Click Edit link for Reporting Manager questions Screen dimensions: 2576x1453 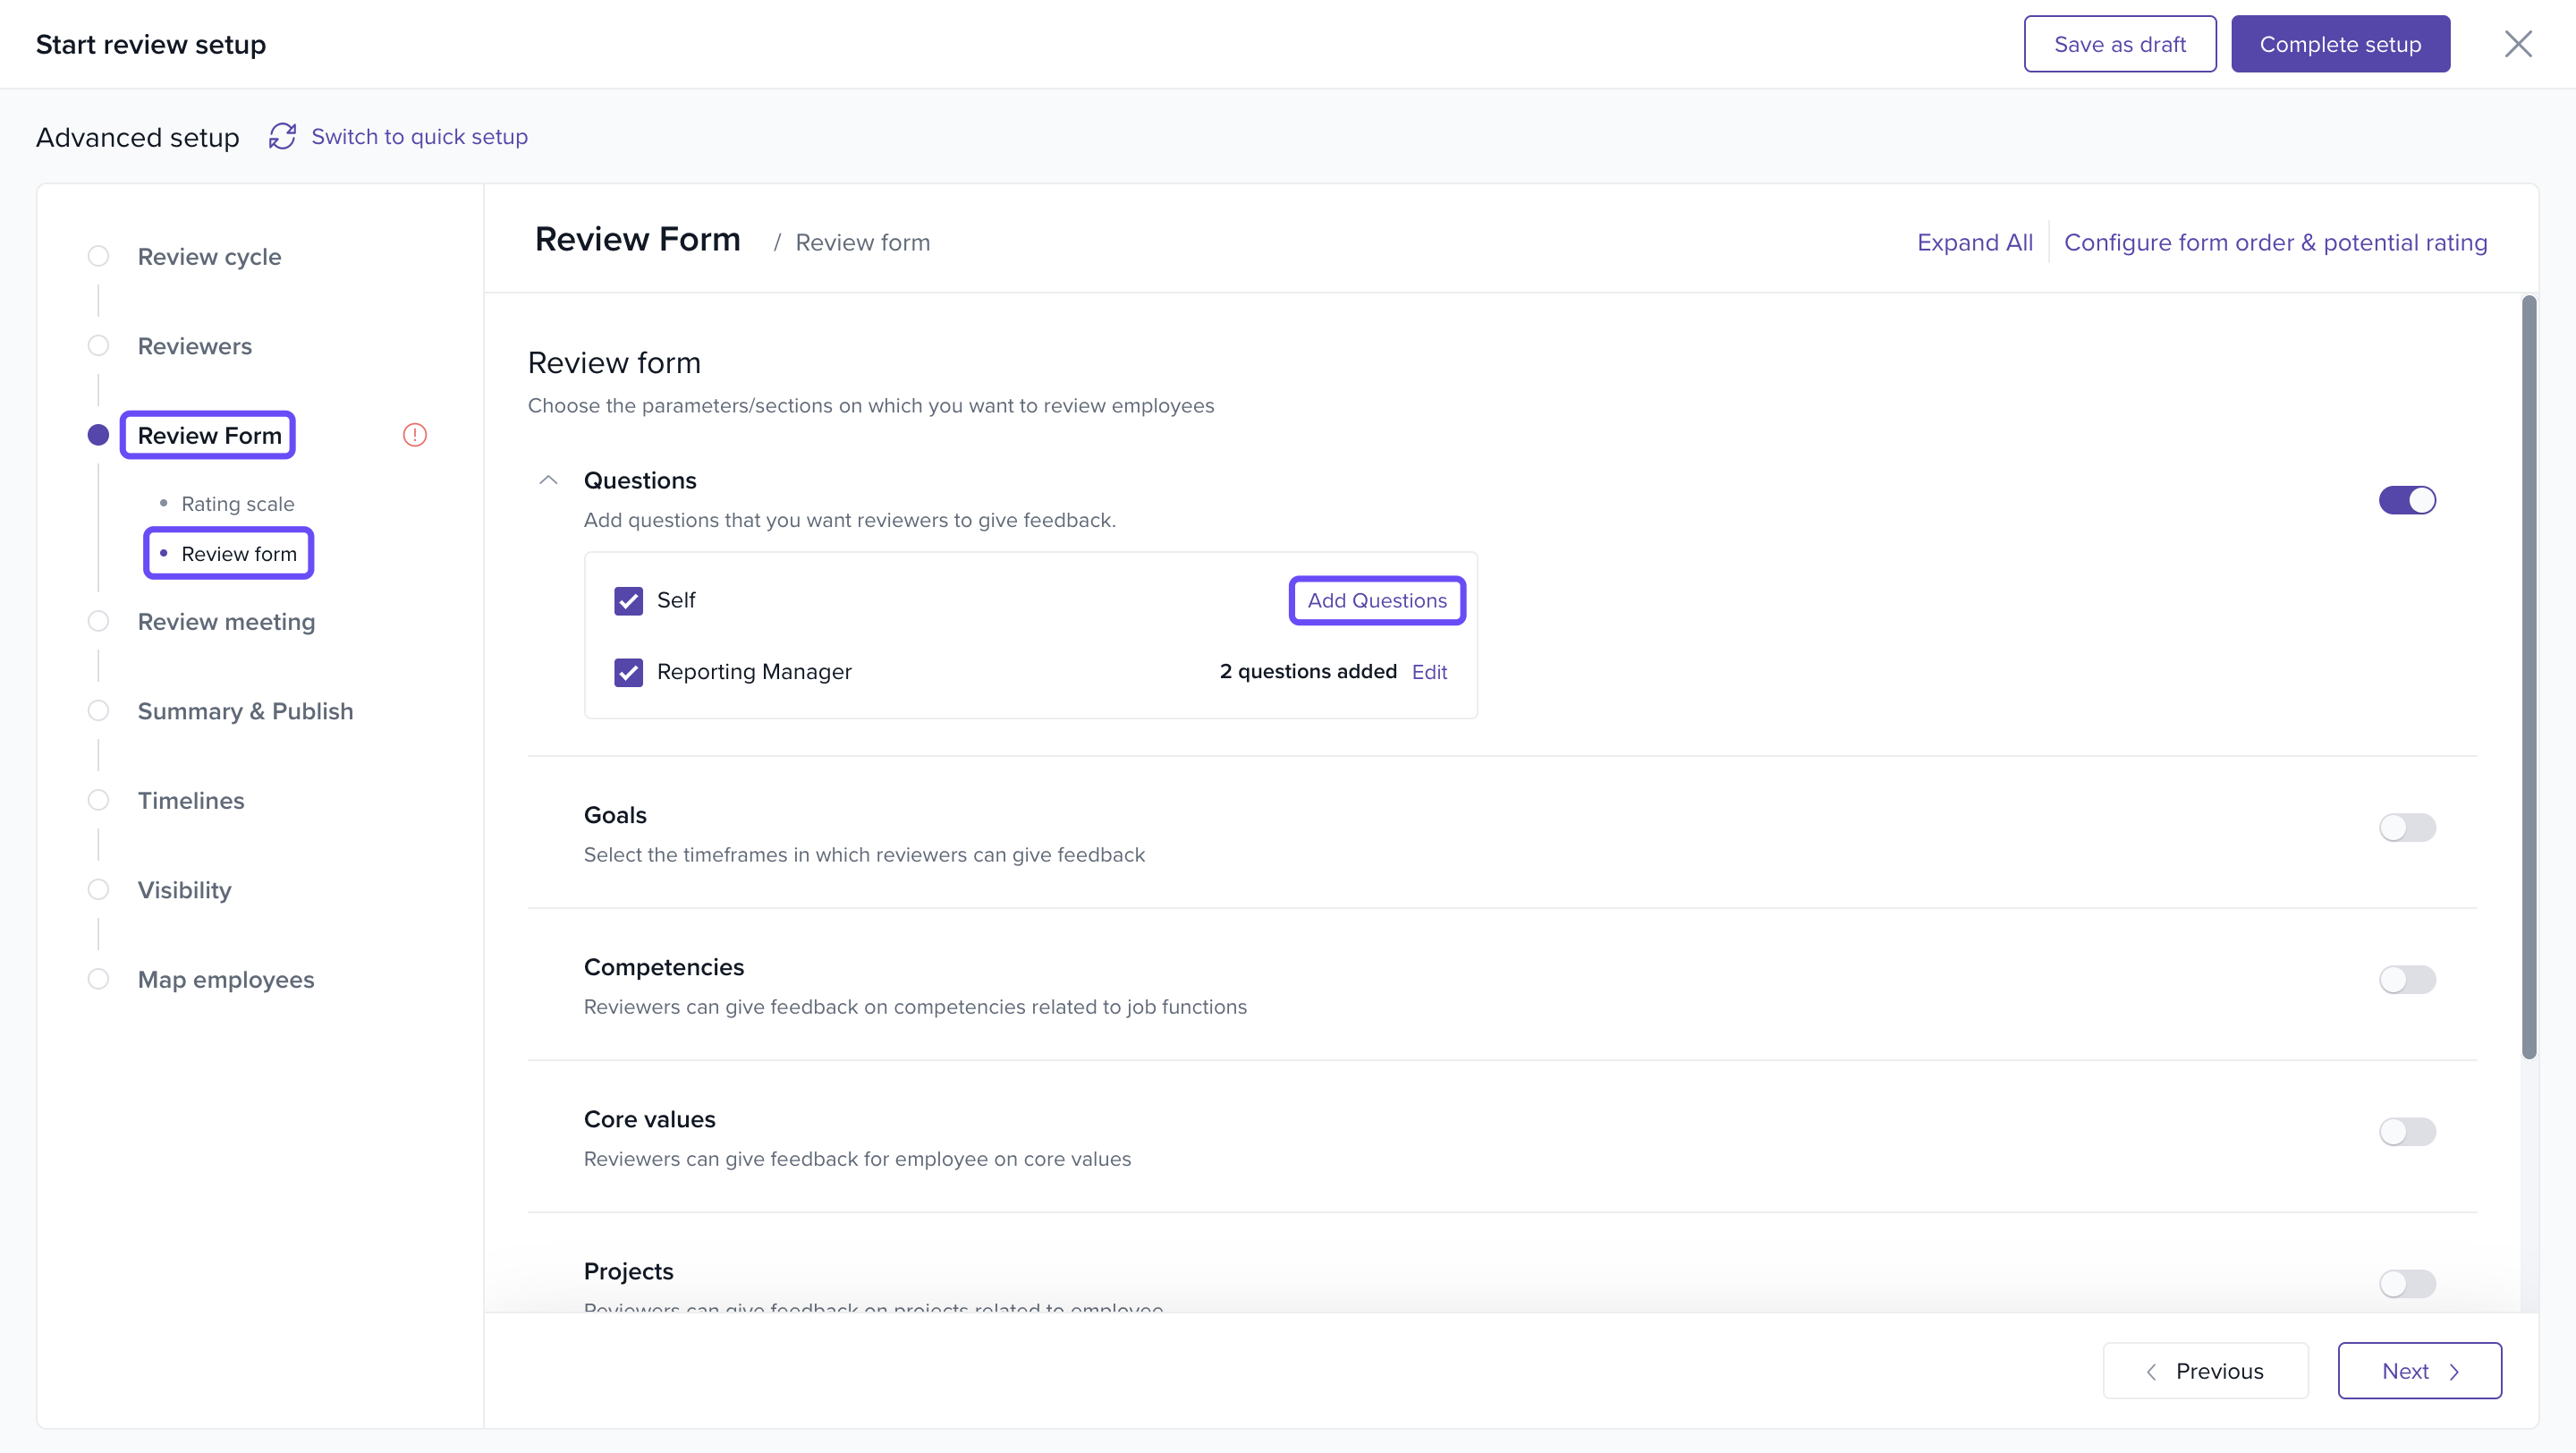click(1429, 672)
